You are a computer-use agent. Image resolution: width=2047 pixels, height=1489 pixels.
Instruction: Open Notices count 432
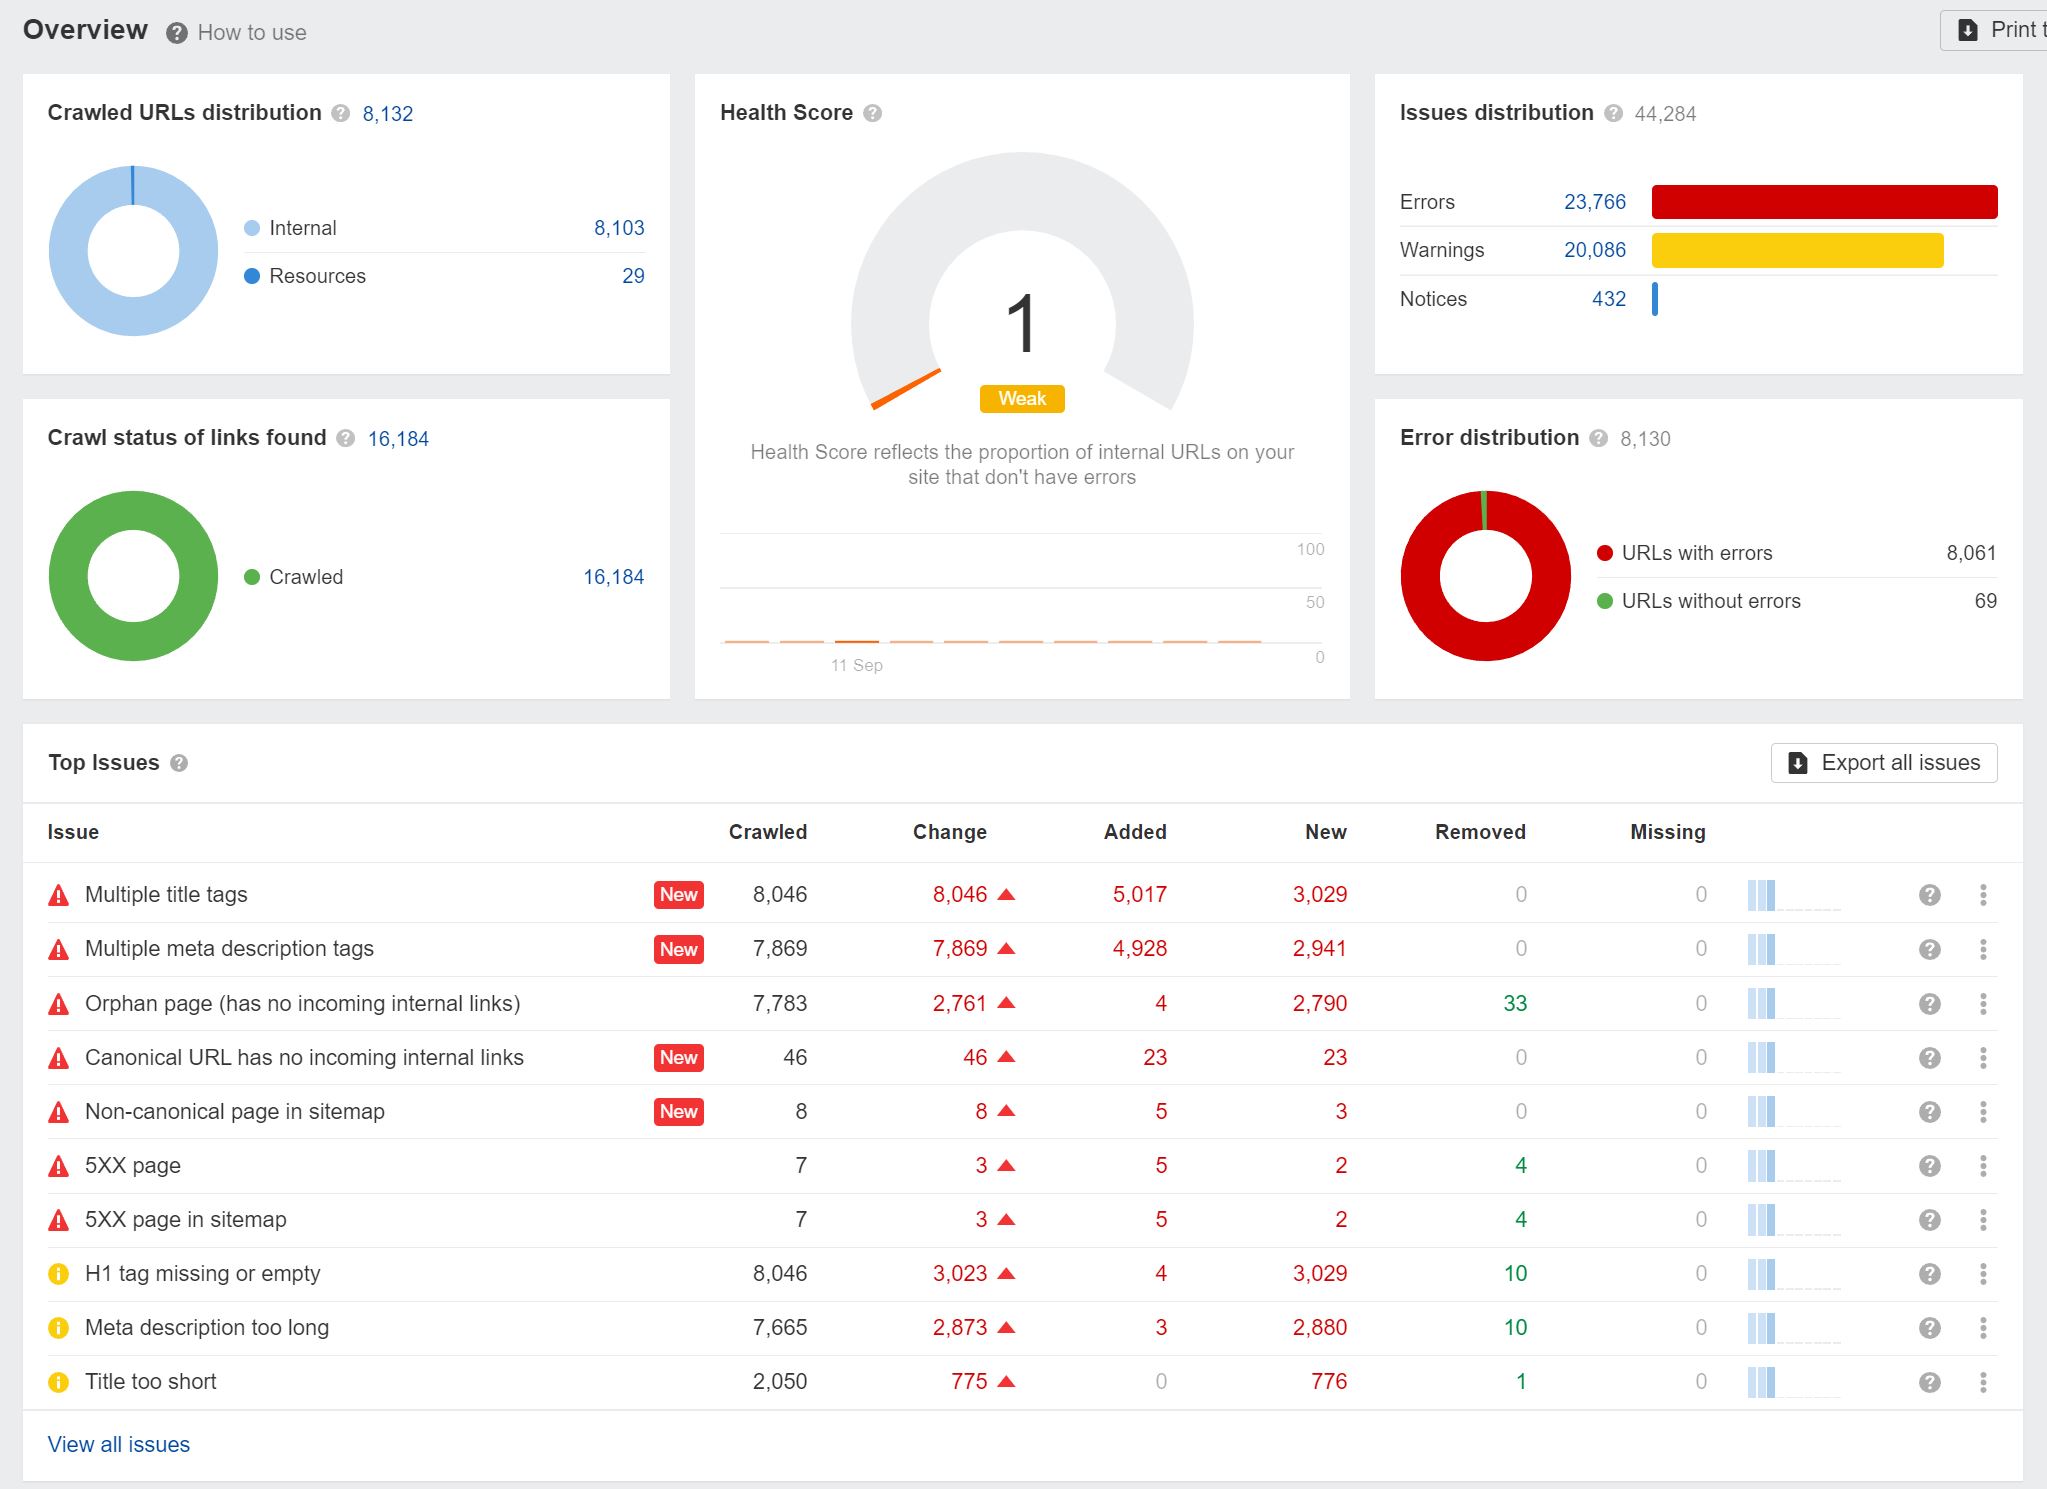[x=1609, y=299]
